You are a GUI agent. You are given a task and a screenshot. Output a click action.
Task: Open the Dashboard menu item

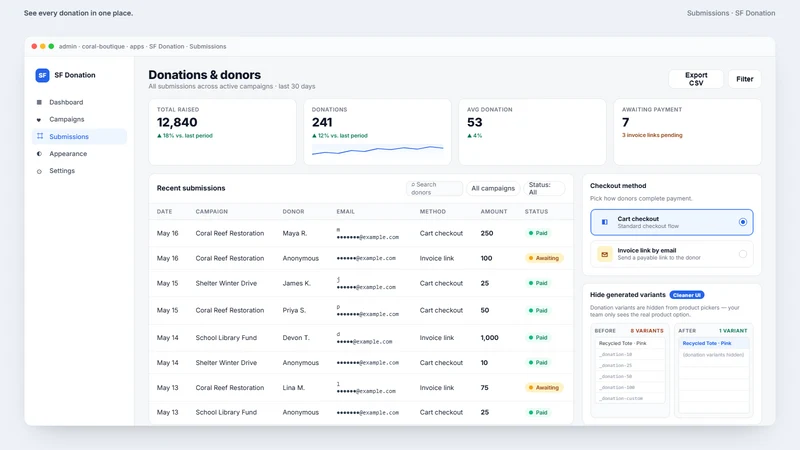pyautogui.click(x=80, y=102)
